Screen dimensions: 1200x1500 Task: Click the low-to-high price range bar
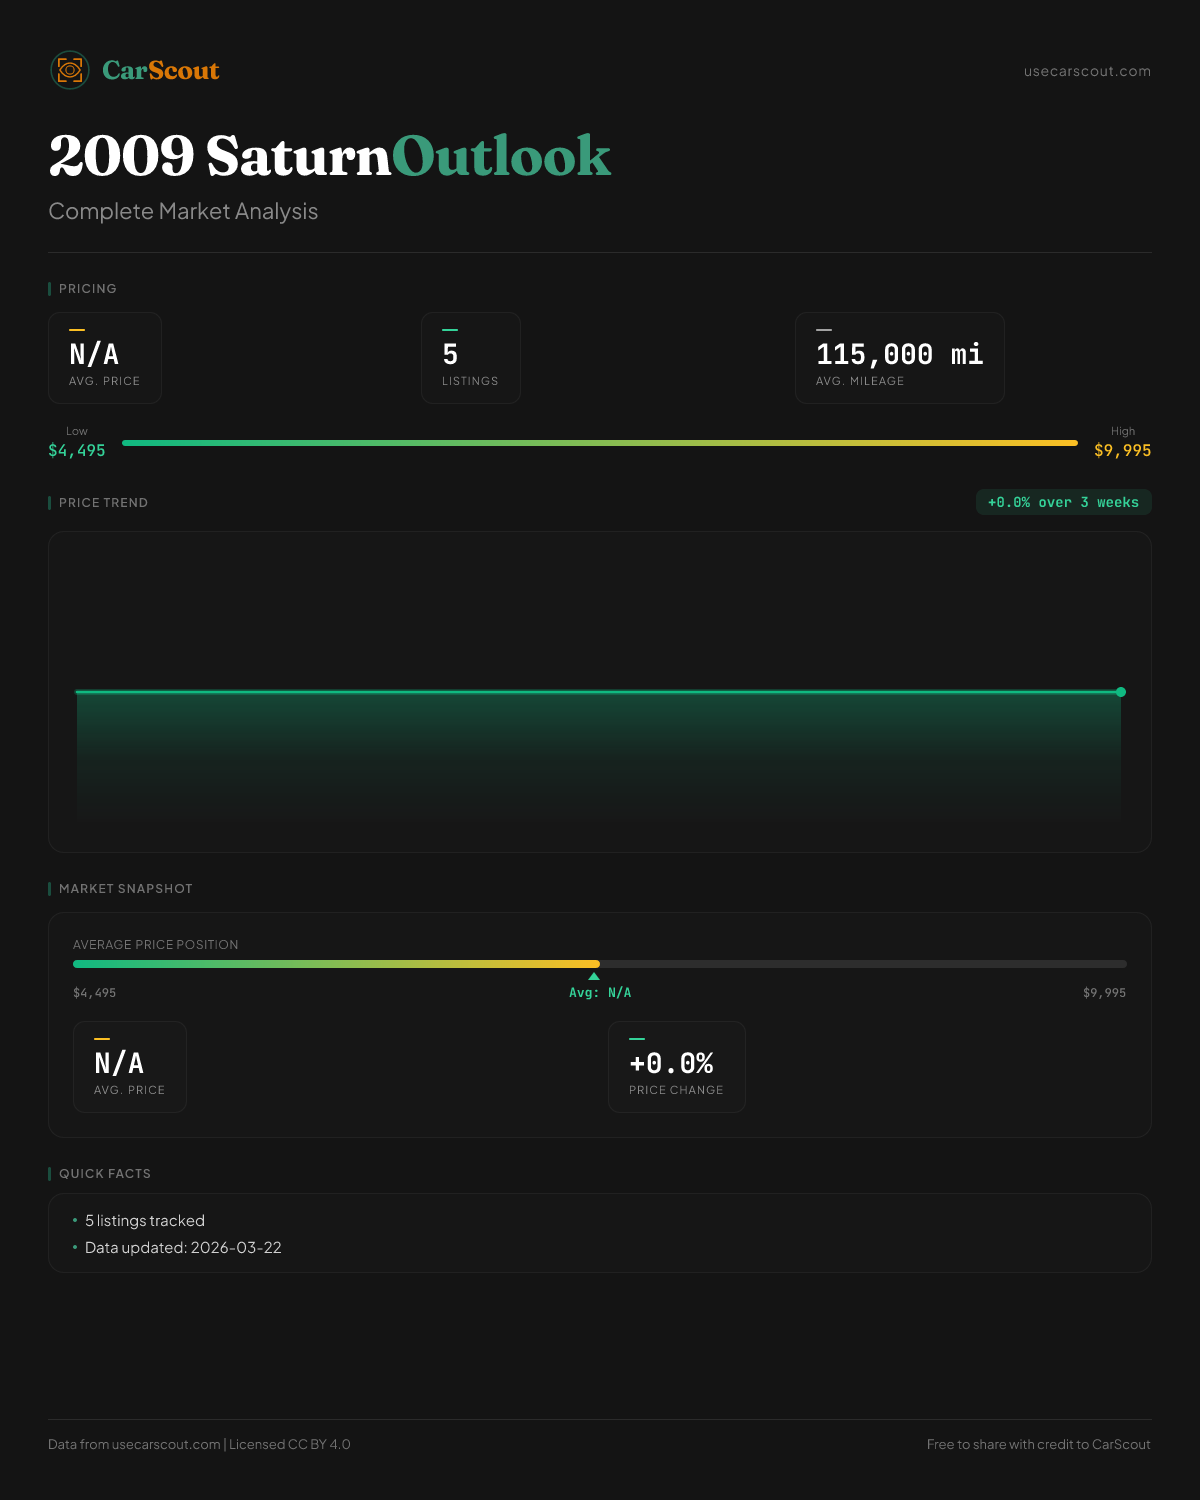600,442
